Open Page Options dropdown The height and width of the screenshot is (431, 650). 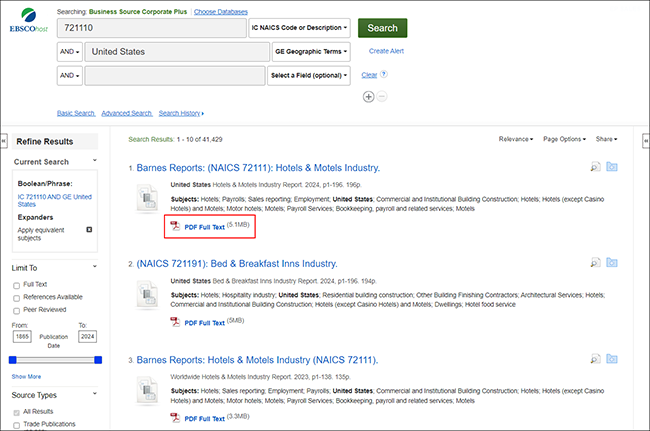[564, 139]
